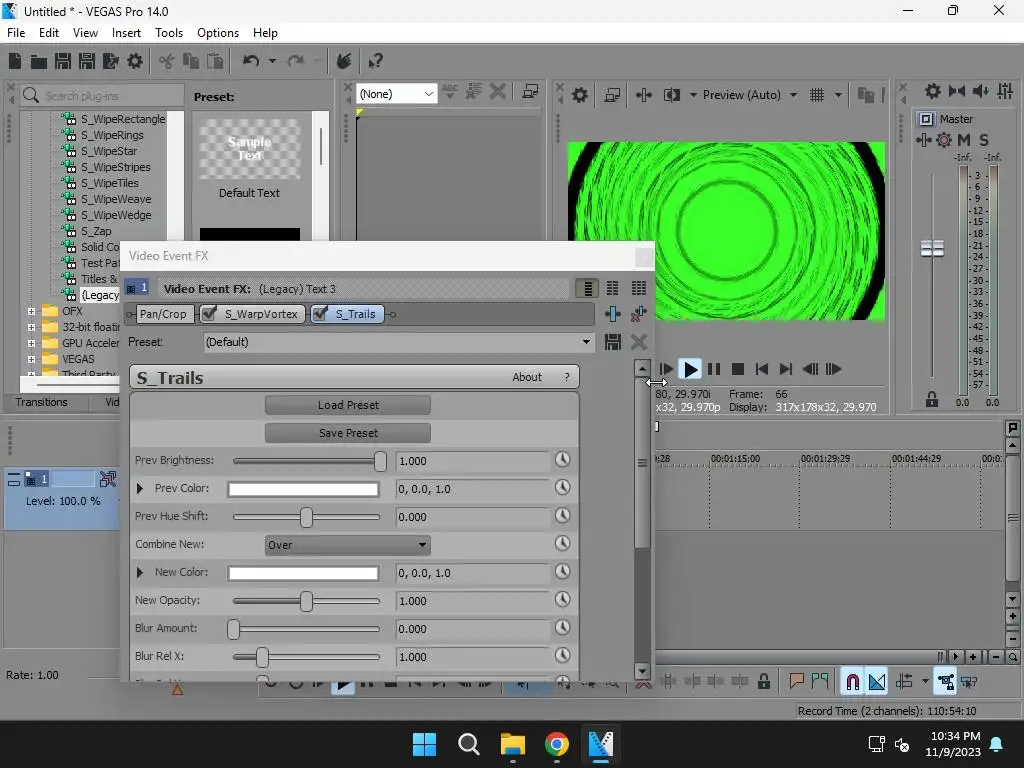
Task: Open Project Properties gear icon
Action: [x=135, y=61]
